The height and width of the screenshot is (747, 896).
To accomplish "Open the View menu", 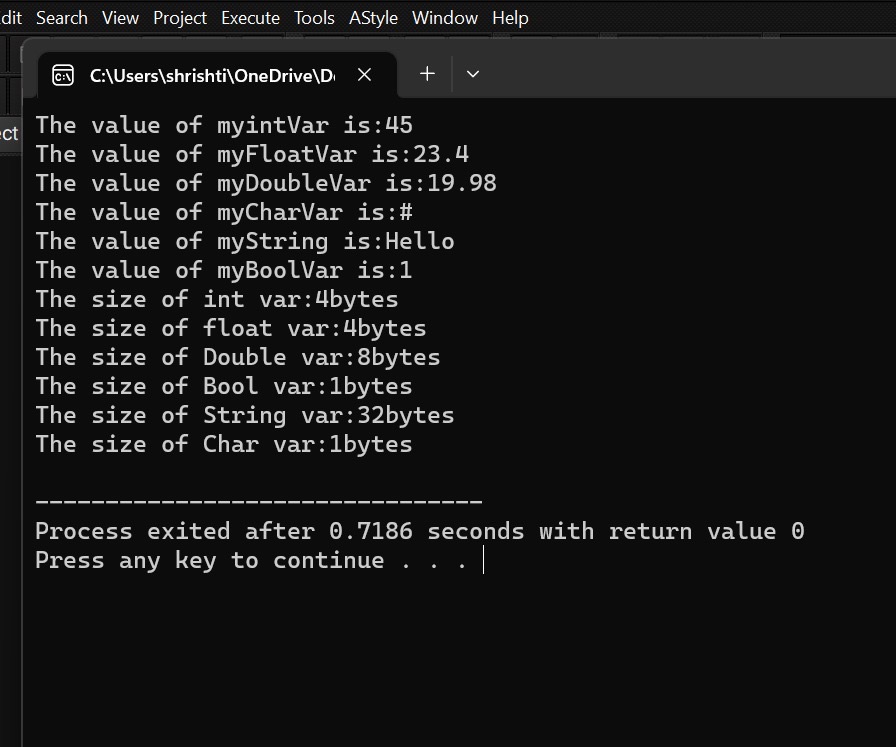I will (120, 17).
